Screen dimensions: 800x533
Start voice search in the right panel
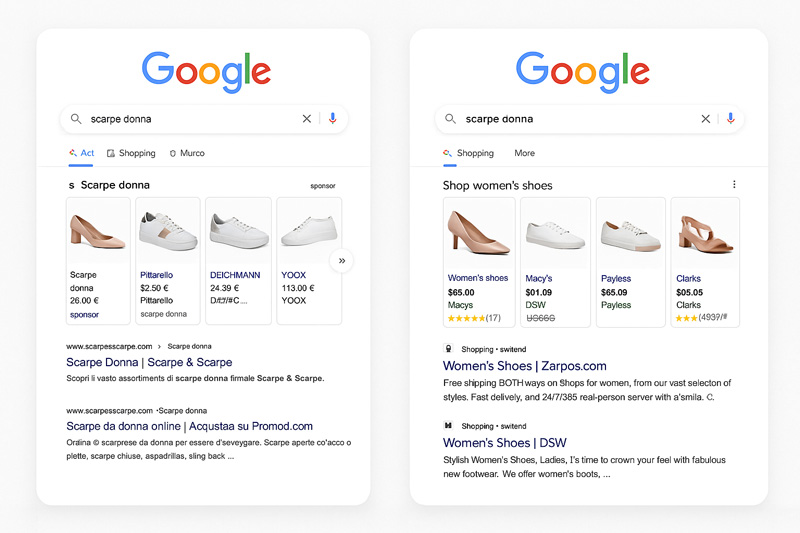pos(731,118)
